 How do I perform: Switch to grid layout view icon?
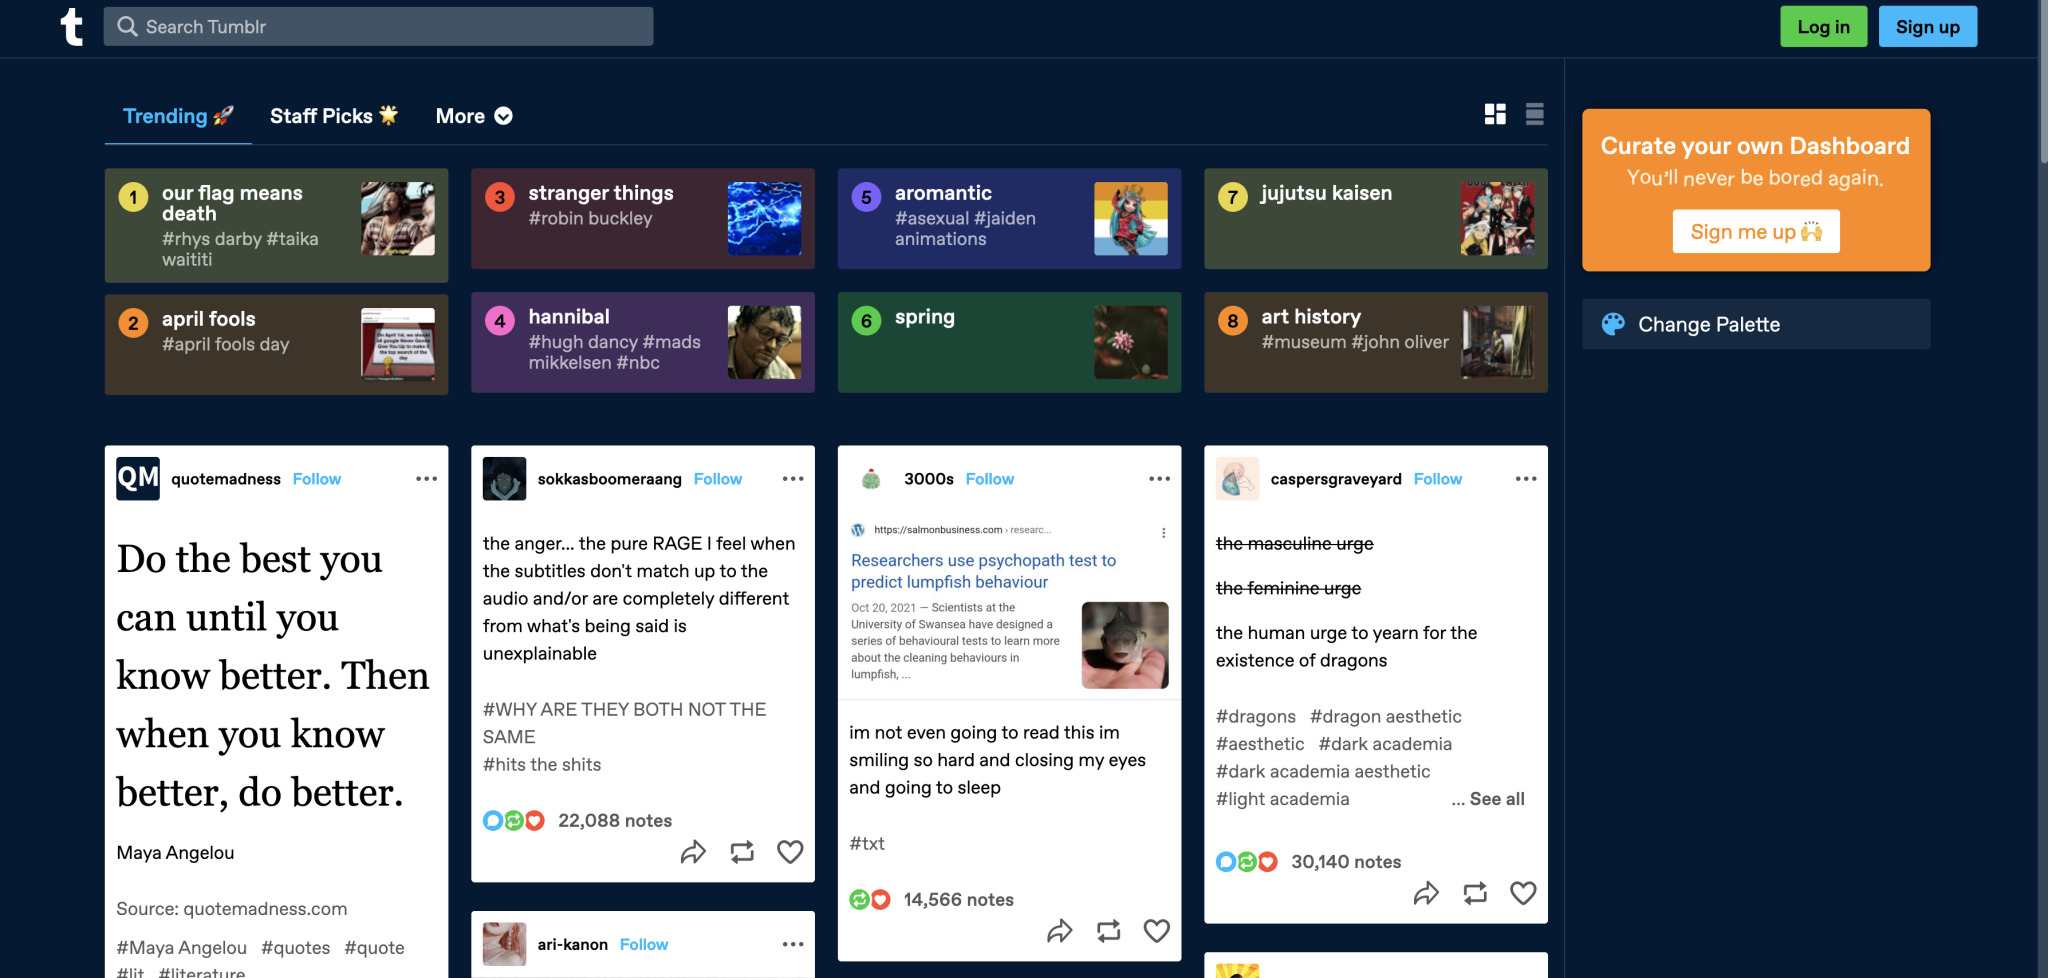[x=1495, y=115]
